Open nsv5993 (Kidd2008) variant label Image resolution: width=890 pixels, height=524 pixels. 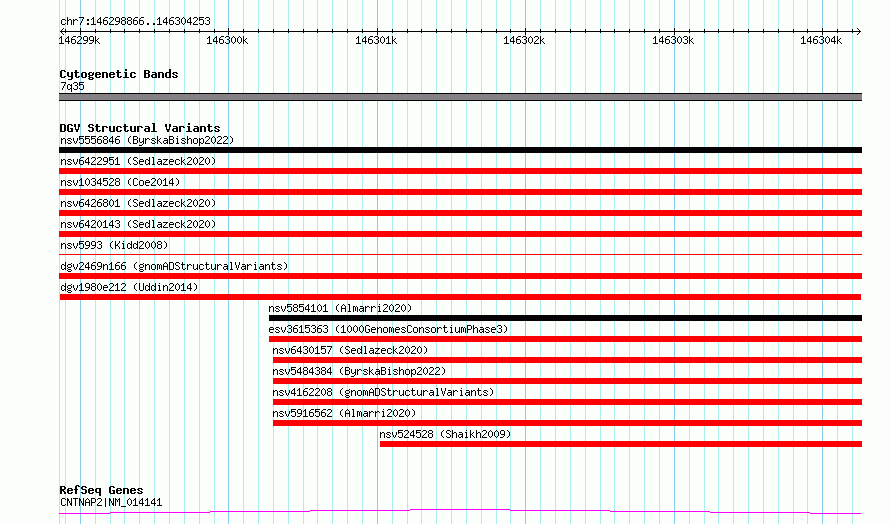(114, 245)
